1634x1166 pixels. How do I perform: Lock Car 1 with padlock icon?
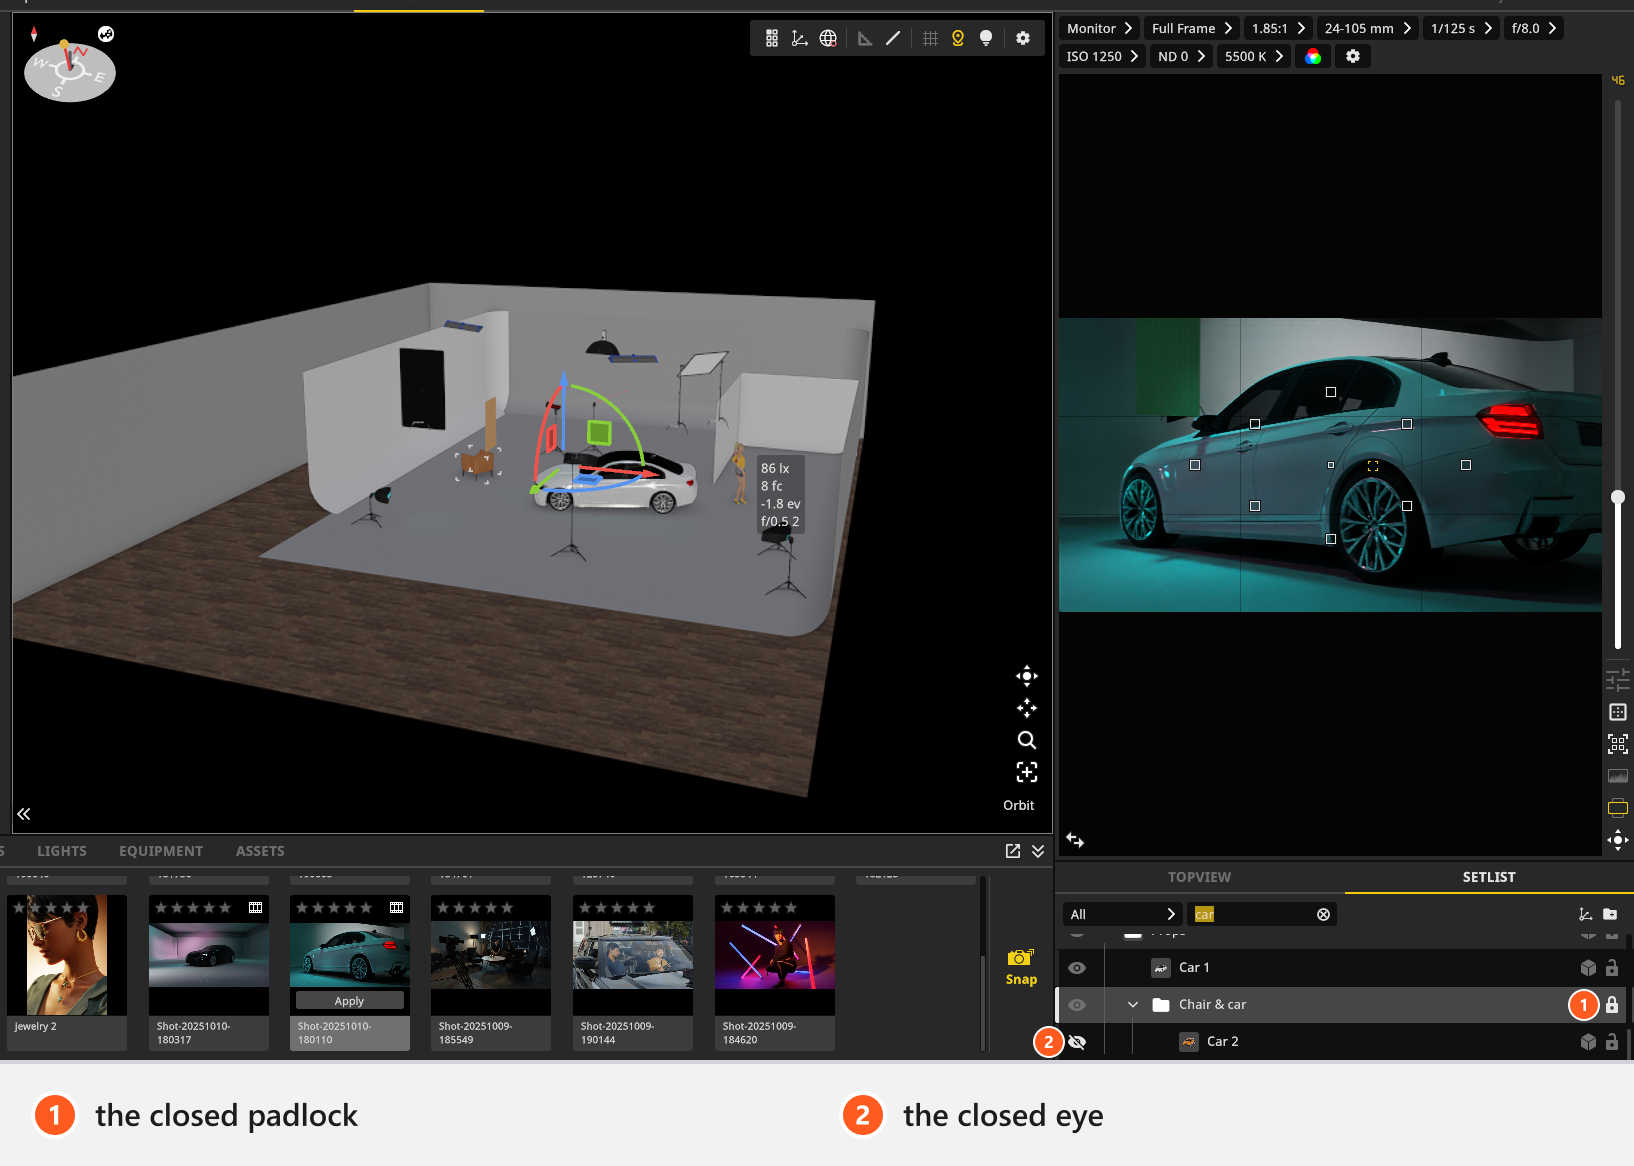1612,968
